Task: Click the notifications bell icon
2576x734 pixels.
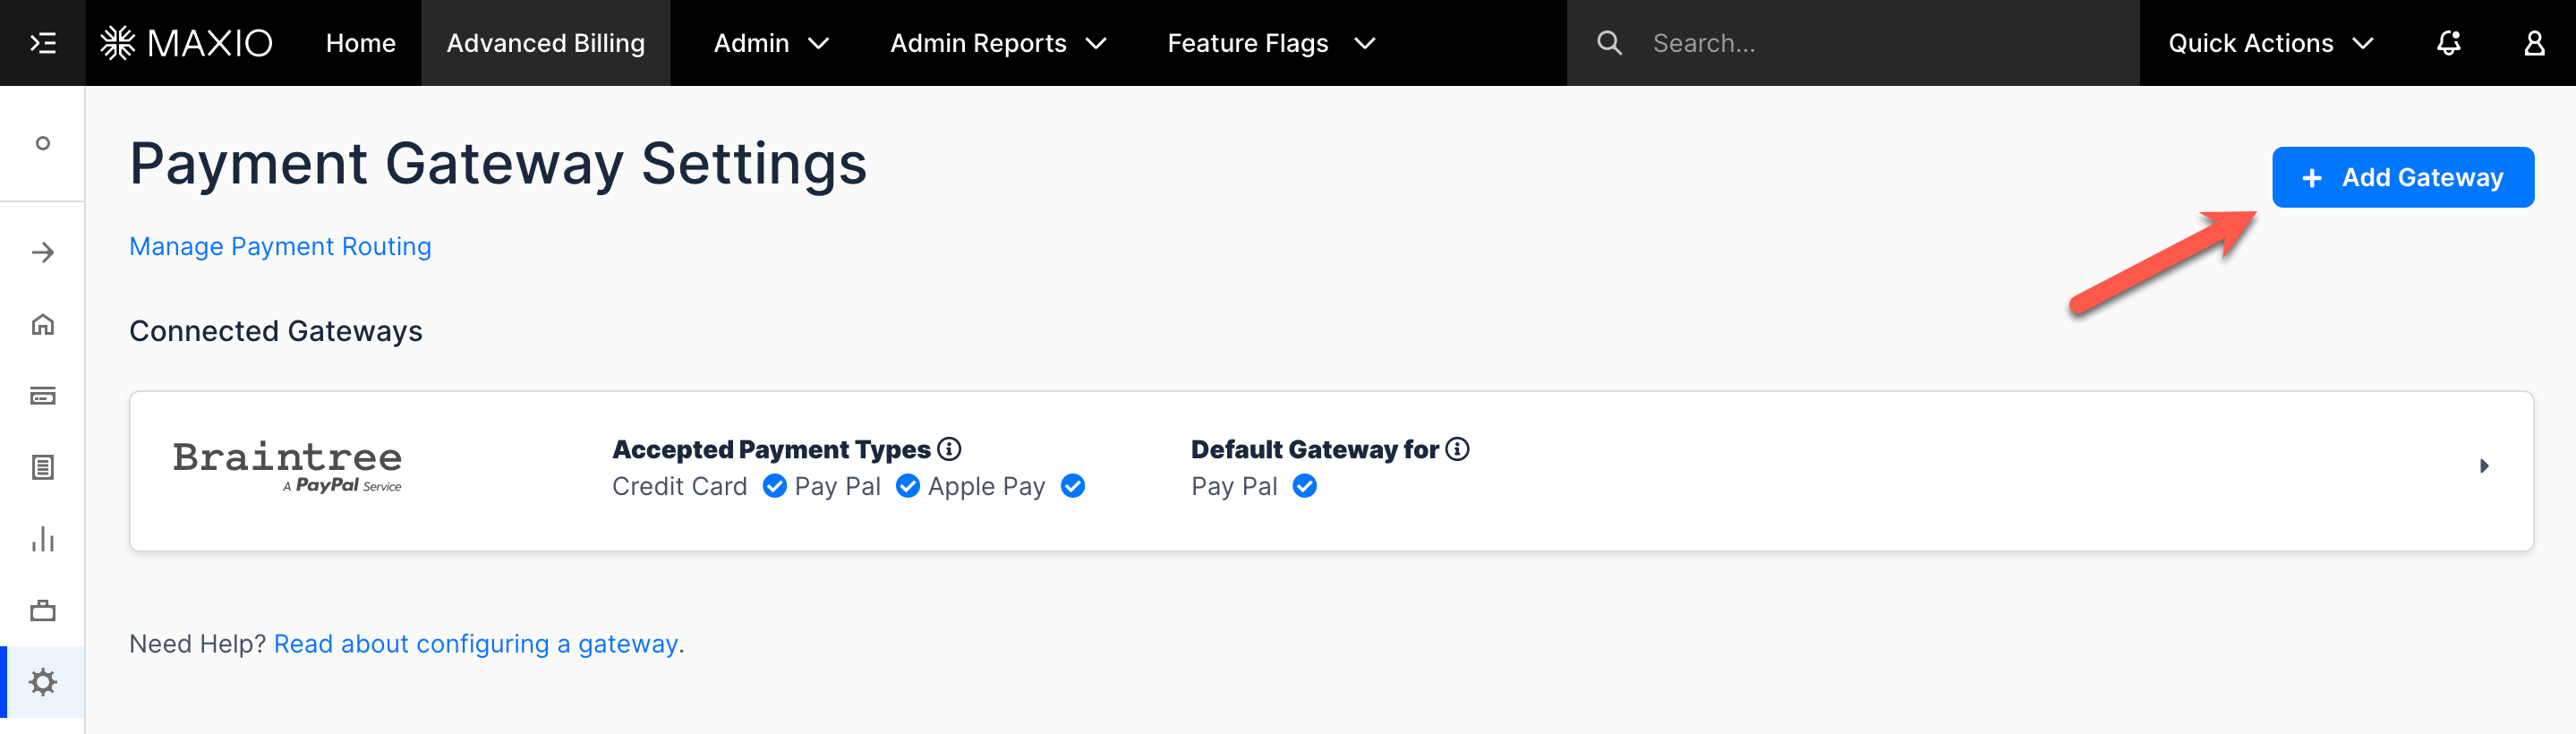Action: 2449,42
